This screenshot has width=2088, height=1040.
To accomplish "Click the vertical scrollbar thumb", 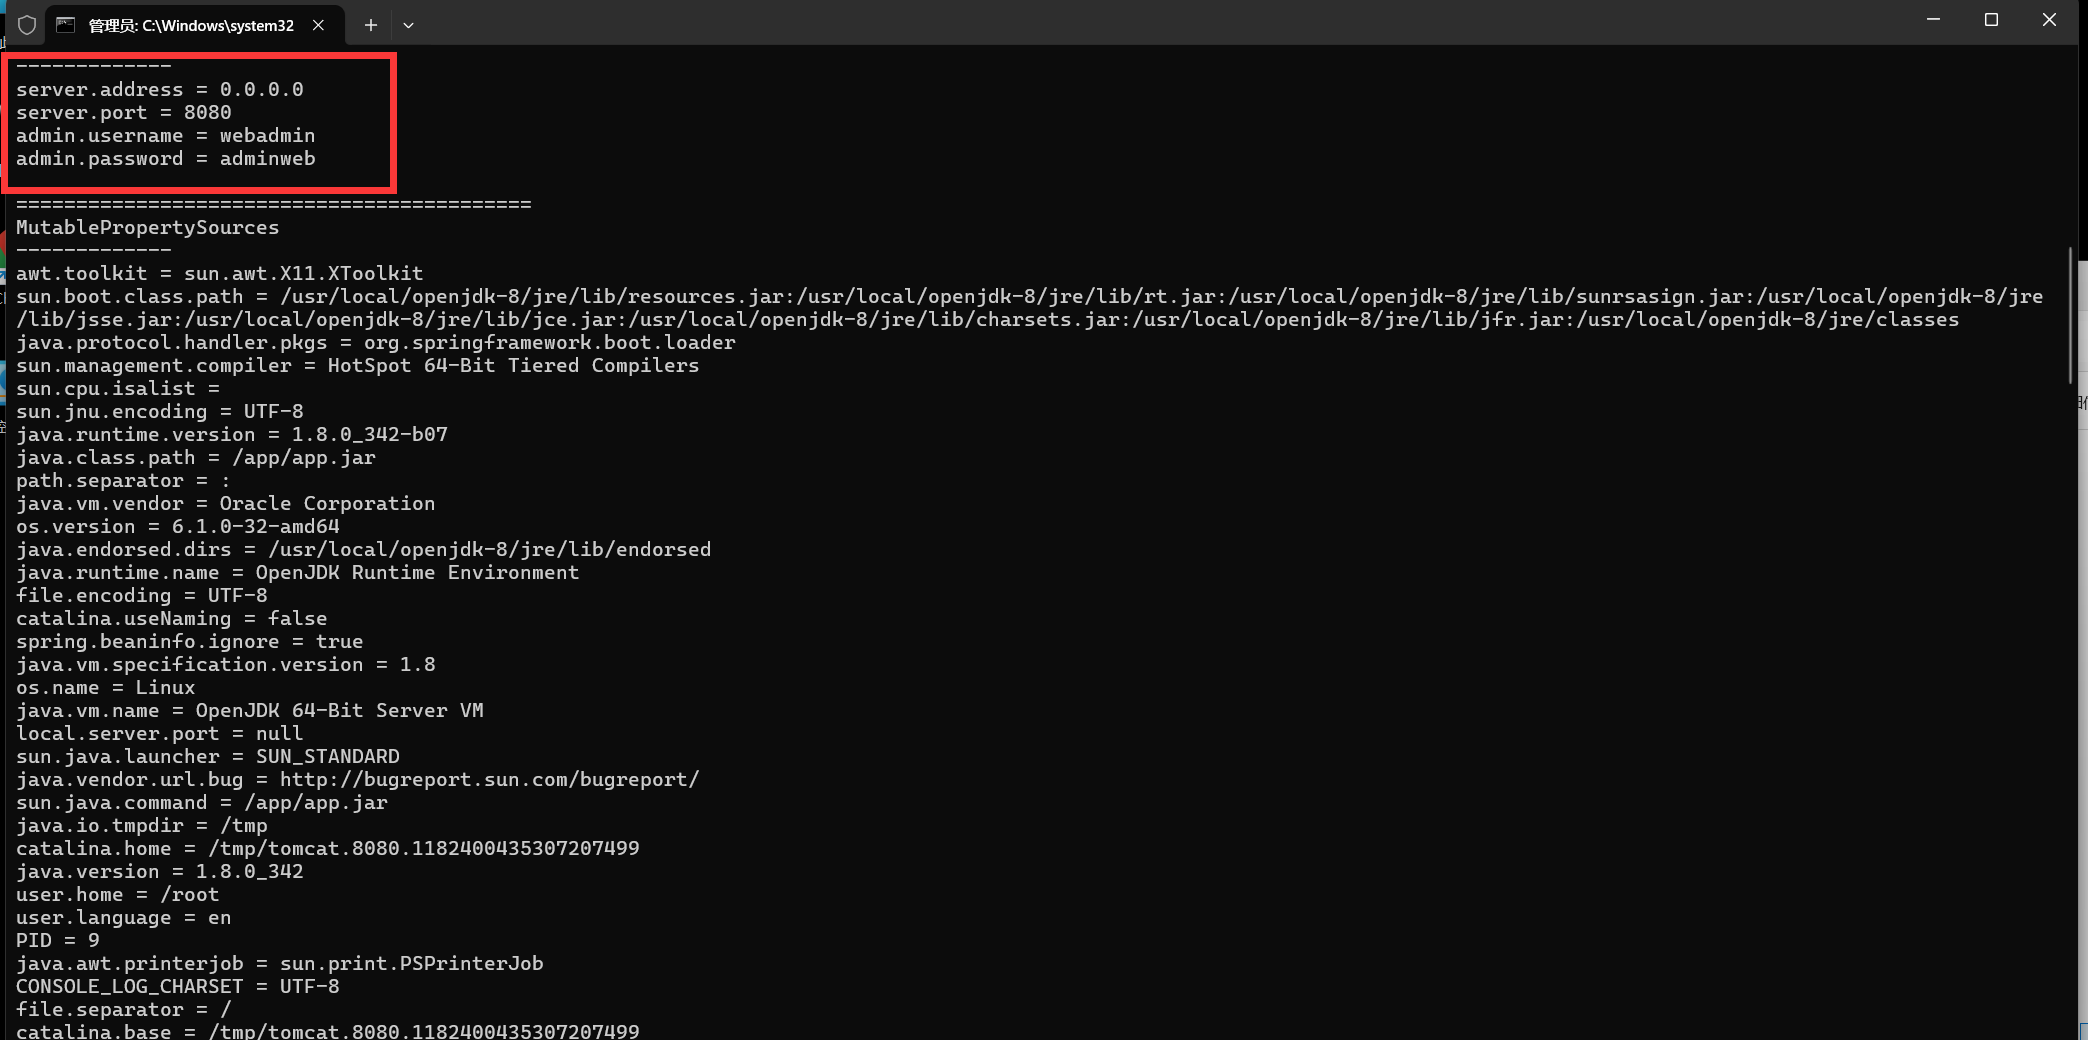I will point(2070,315).
